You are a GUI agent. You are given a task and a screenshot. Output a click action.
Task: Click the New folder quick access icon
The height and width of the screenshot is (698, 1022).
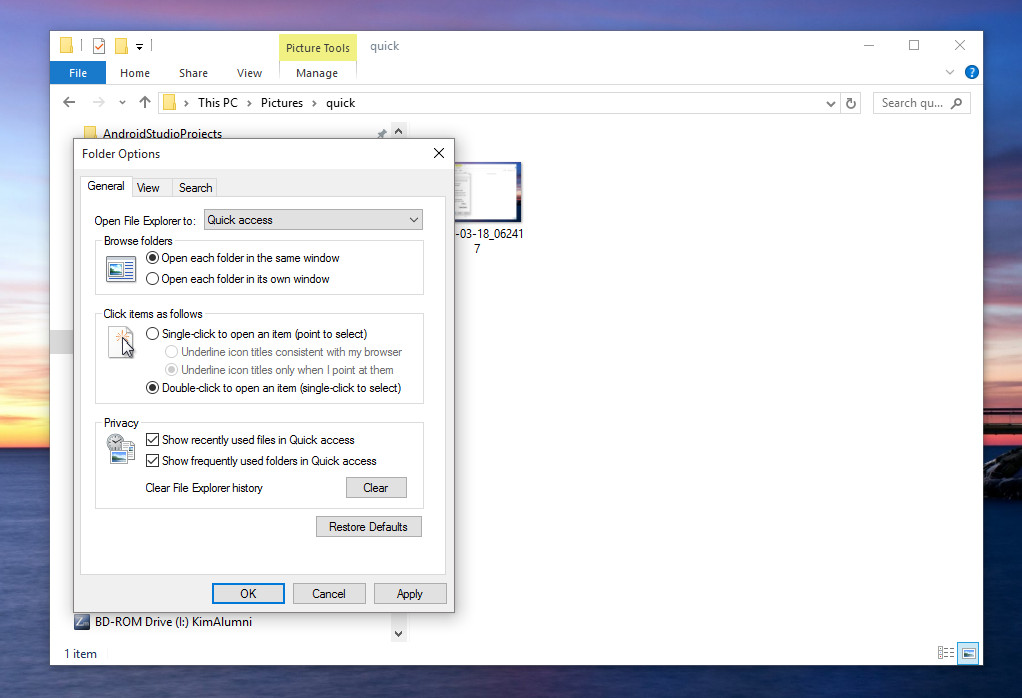point(121,46)
